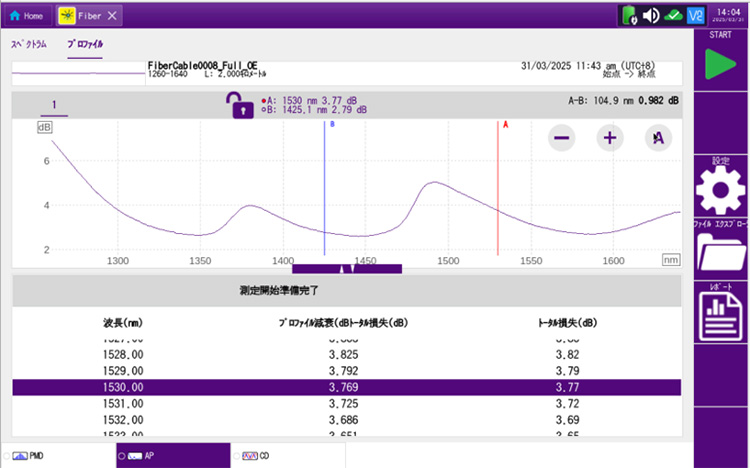
Task: Toggle the cursor lock padlock icon
Action: [242, 106]
